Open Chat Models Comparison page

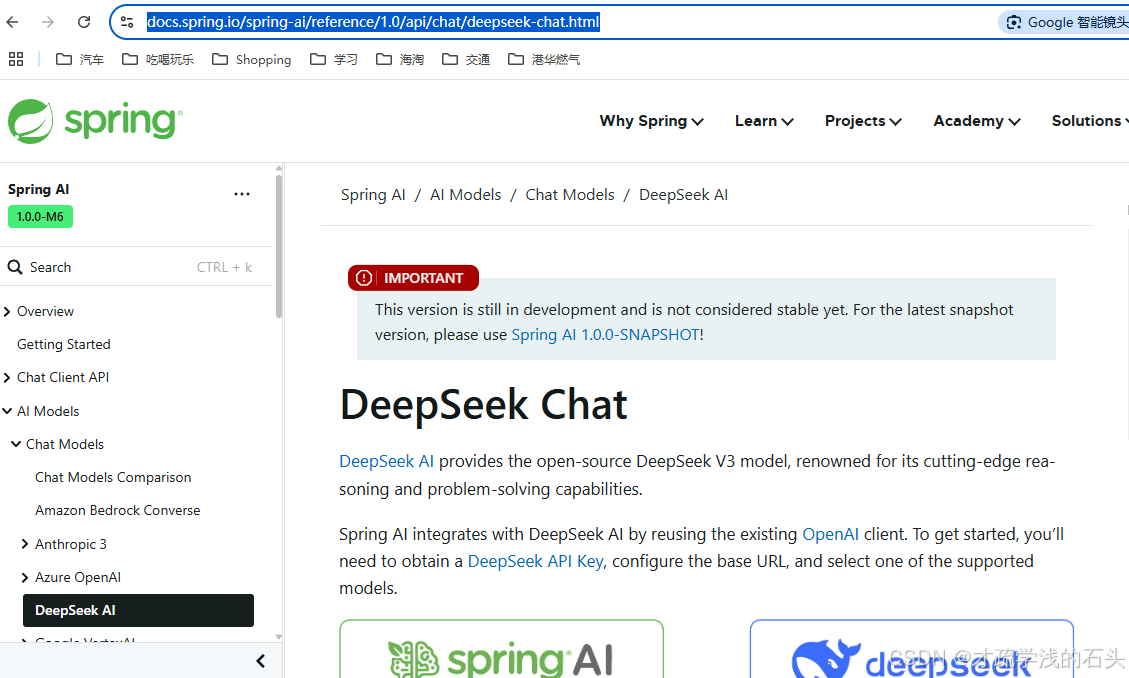tap(113, 477)
